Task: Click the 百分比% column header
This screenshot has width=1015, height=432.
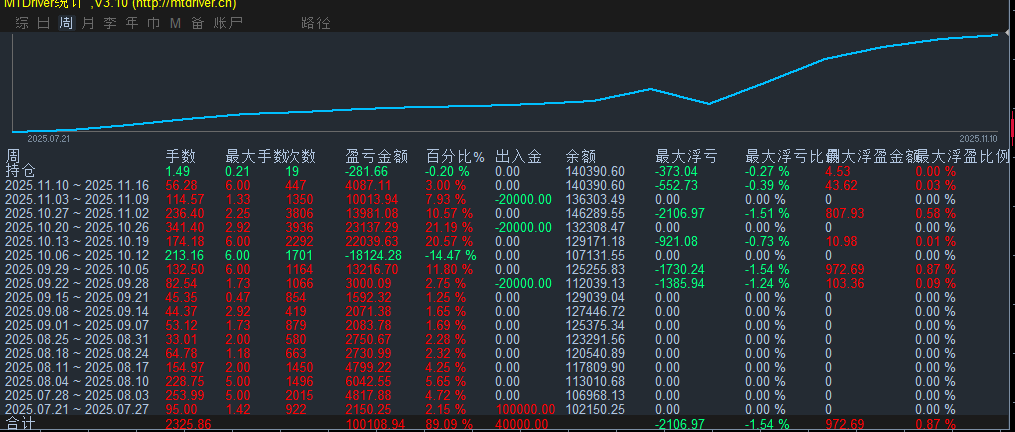Action: click(x=456, y=156)
